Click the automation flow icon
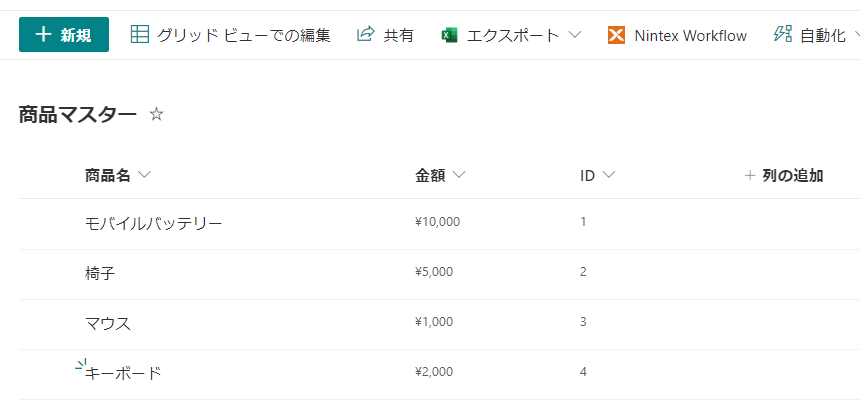The width and height of the screenshot is (860, 413). [x=783, y=35]
